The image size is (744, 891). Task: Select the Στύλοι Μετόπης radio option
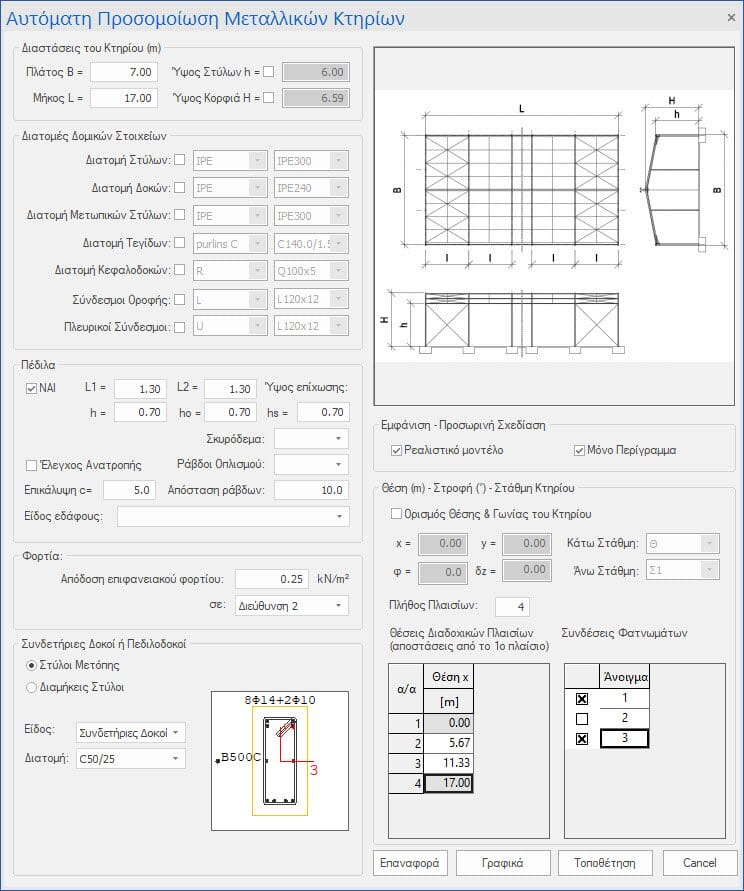(x=32, y=665)
